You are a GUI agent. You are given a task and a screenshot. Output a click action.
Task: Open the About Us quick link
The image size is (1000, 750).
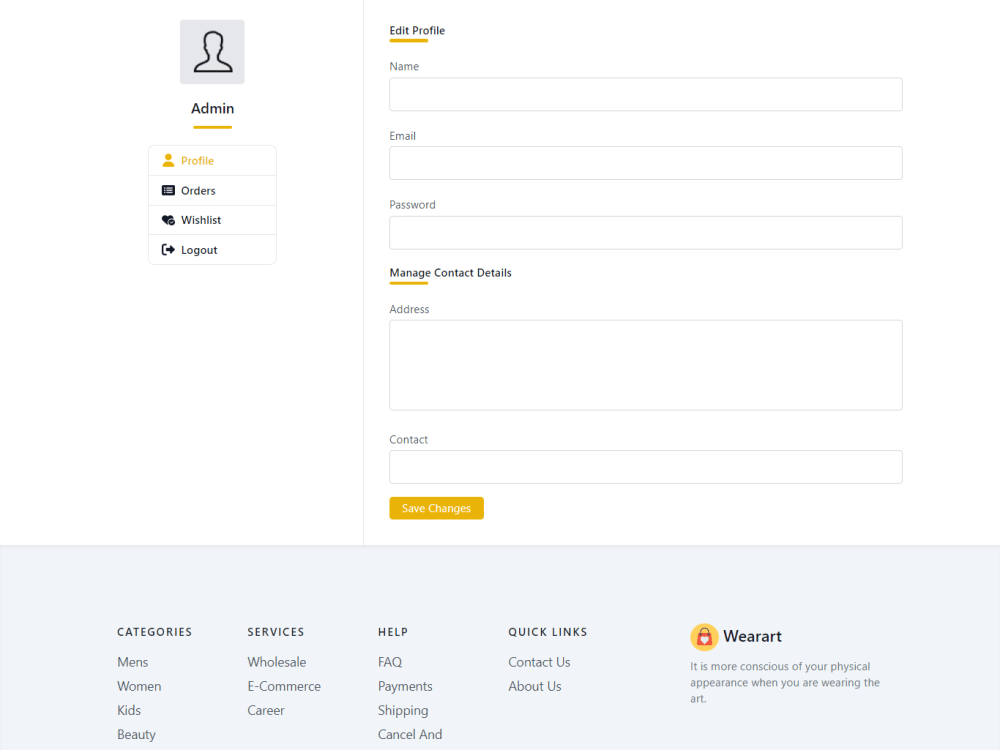(x=535, y=686)
